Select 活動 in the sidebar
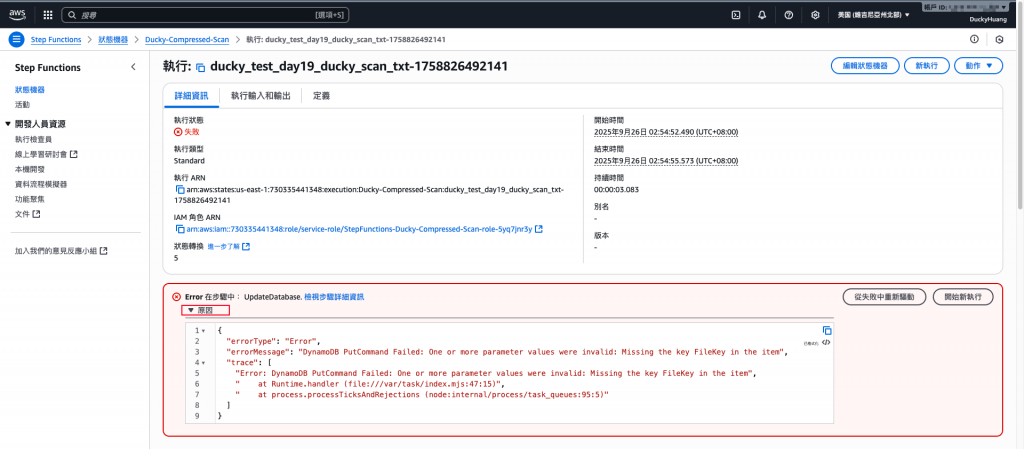Screen dimensions: 1024x449 22,104
